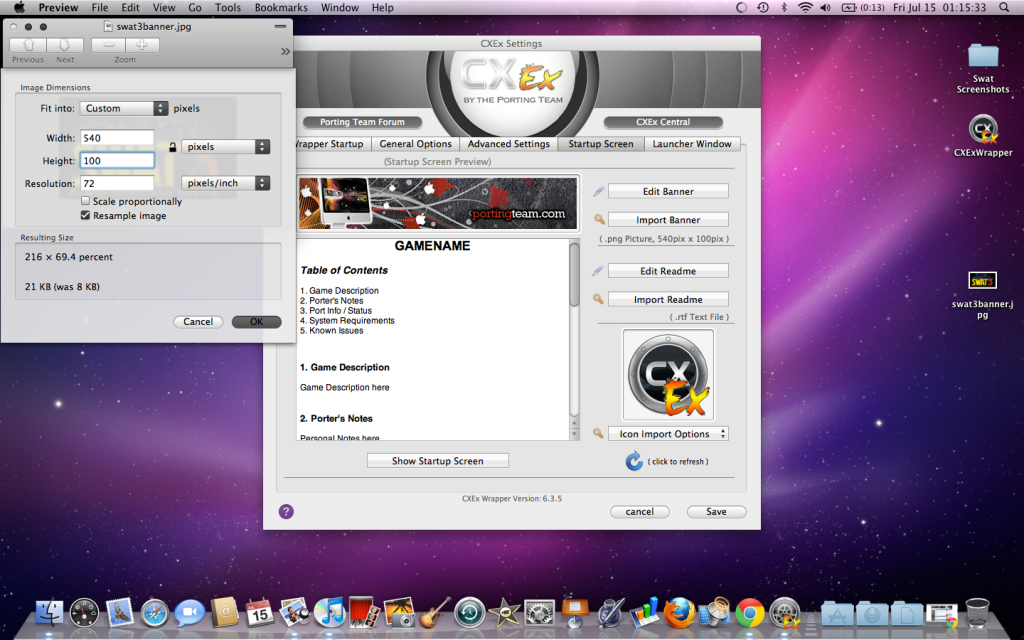The image size is (1024, 640).
Task: Click the Width input field
Action: 117,138
